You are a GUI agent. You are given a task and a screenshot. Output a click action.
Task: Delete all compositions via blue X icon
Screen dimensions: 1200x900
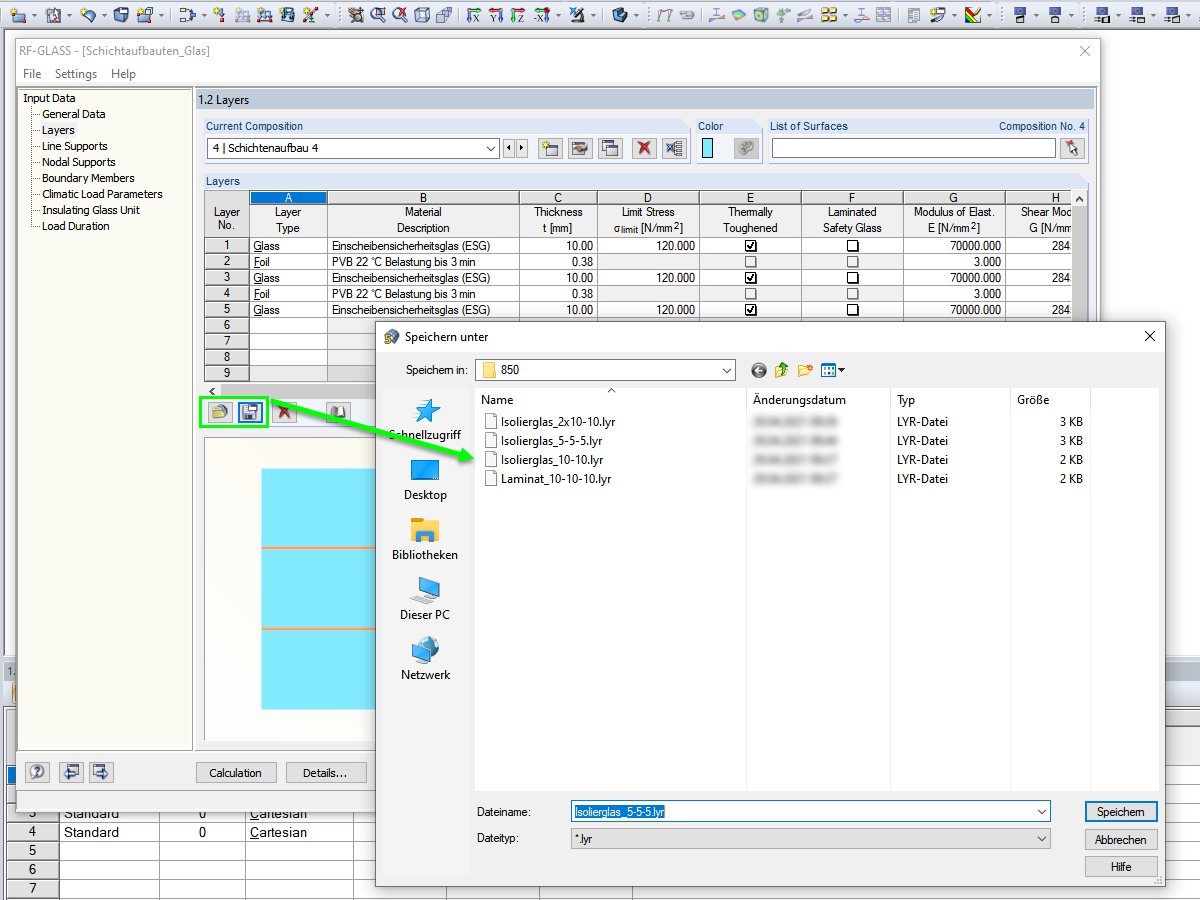(x=673, y=148)
